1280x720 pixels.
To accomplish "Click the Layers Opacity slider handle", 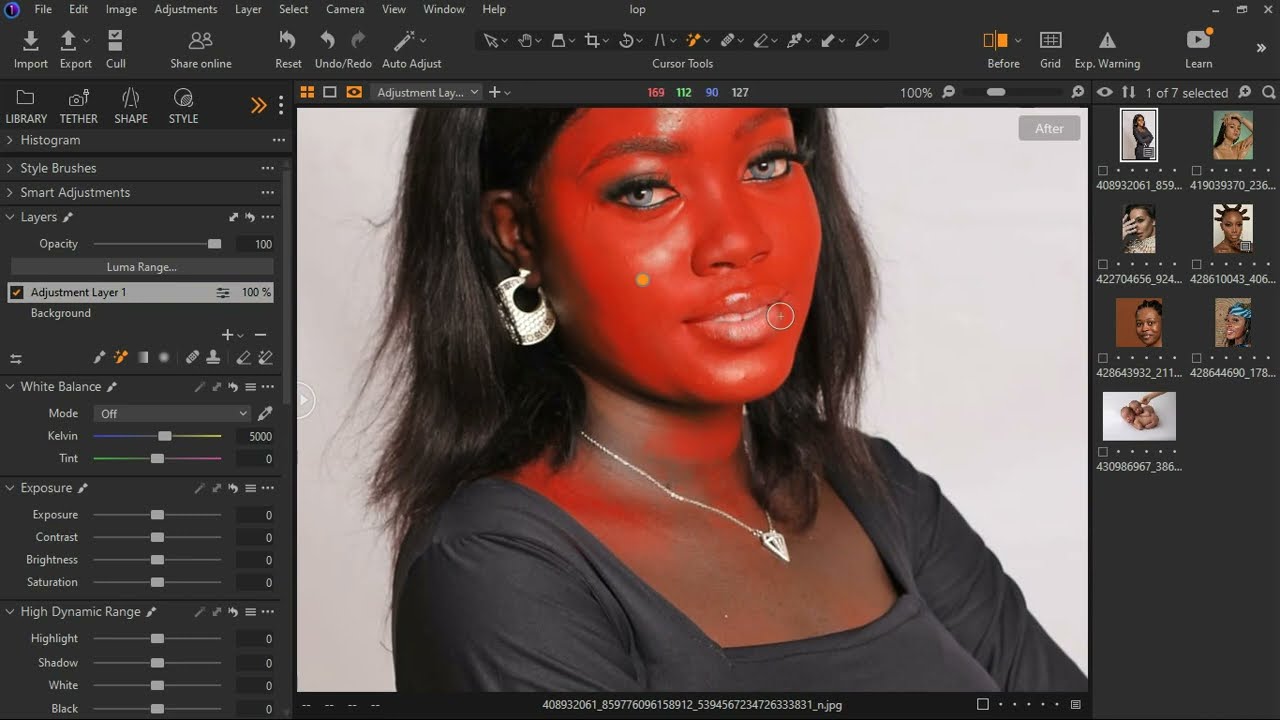I will 214,244.
